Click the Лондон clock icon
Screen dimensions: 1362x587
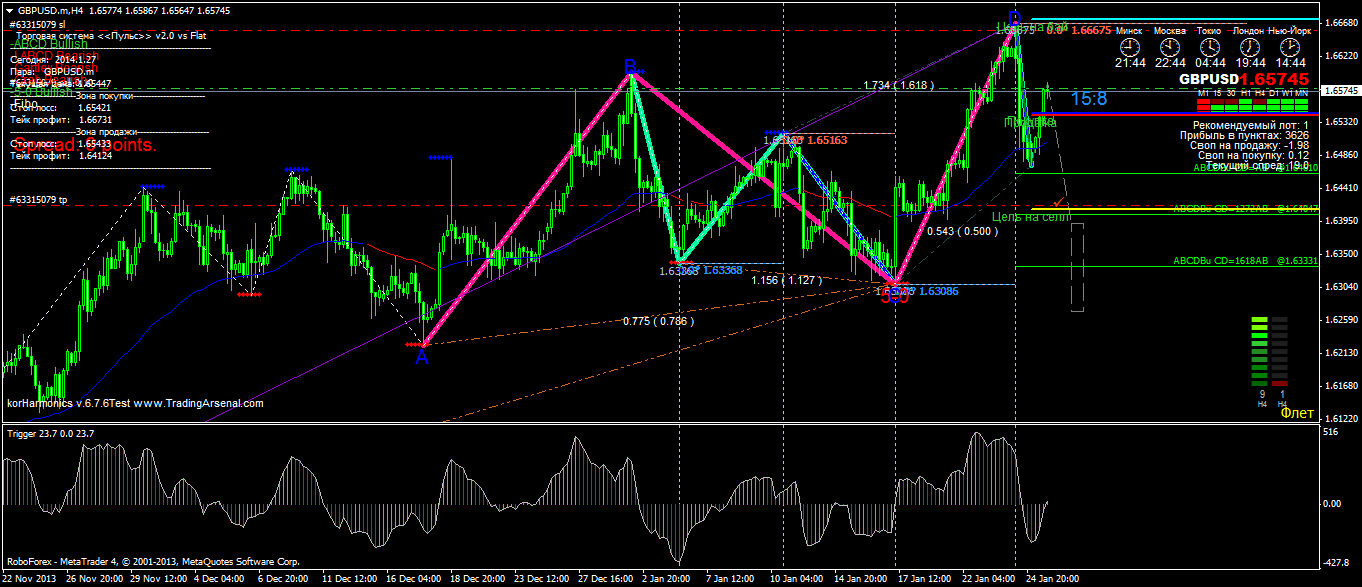[x=1248, y=47]
